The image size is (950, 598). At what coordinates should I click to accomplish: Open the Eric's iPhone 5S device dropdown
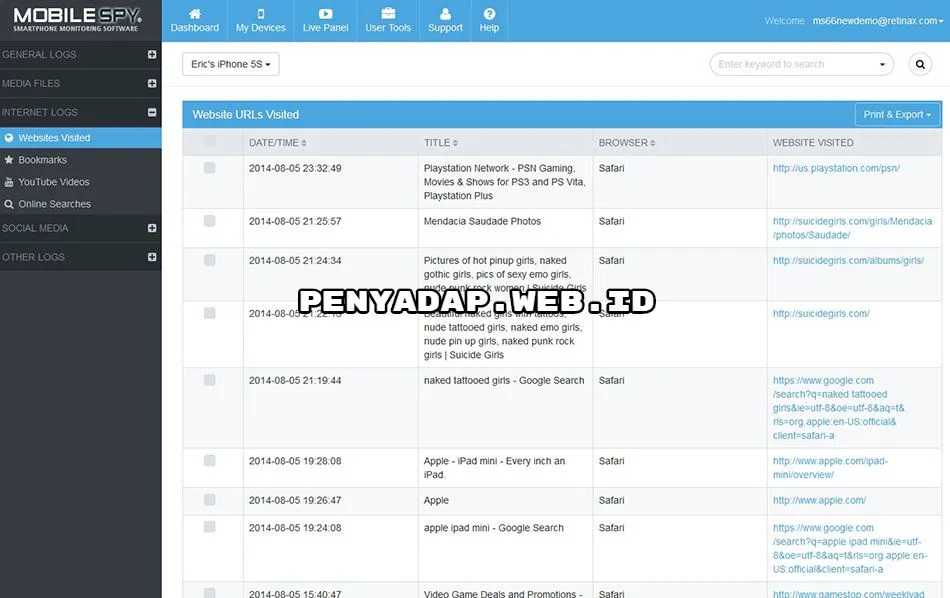pos(231,64)
